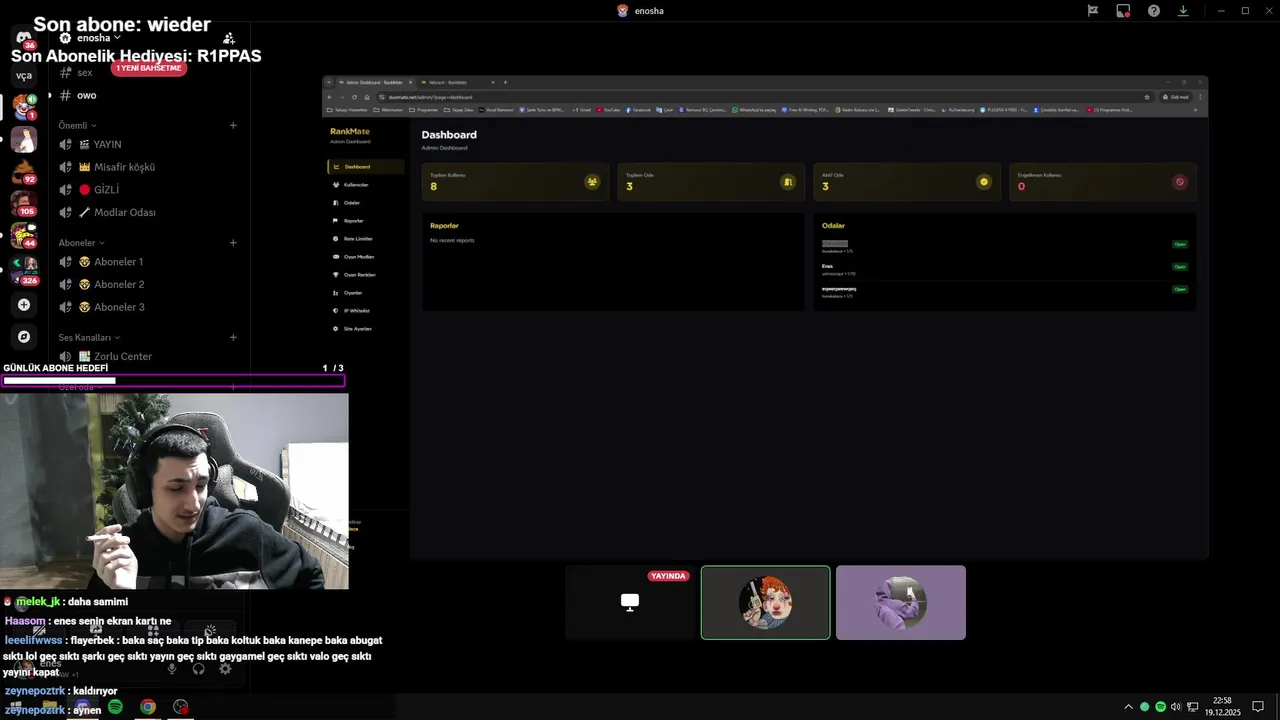Toggle microphone mute in the user panel

pos(172,668)
